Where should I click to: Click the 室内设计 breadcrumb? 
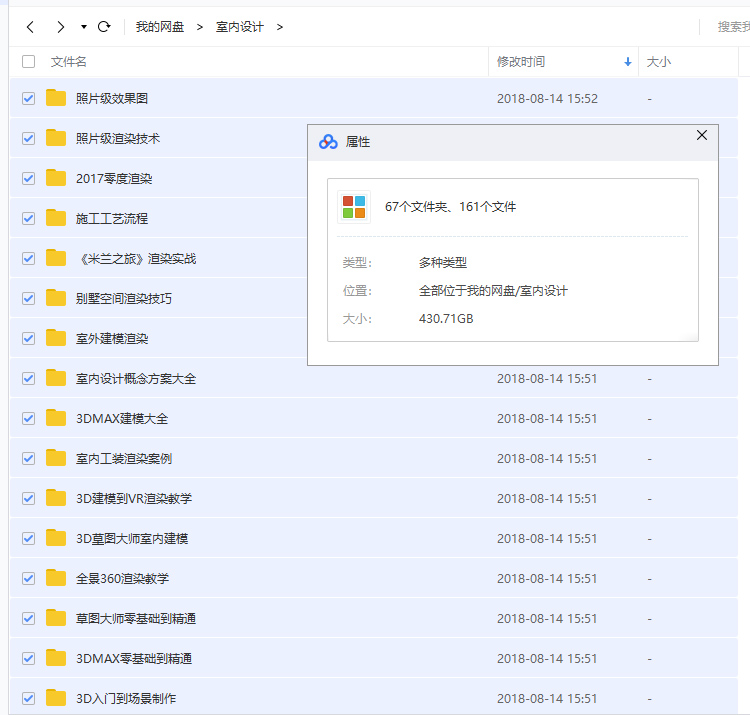click(240, 27)
